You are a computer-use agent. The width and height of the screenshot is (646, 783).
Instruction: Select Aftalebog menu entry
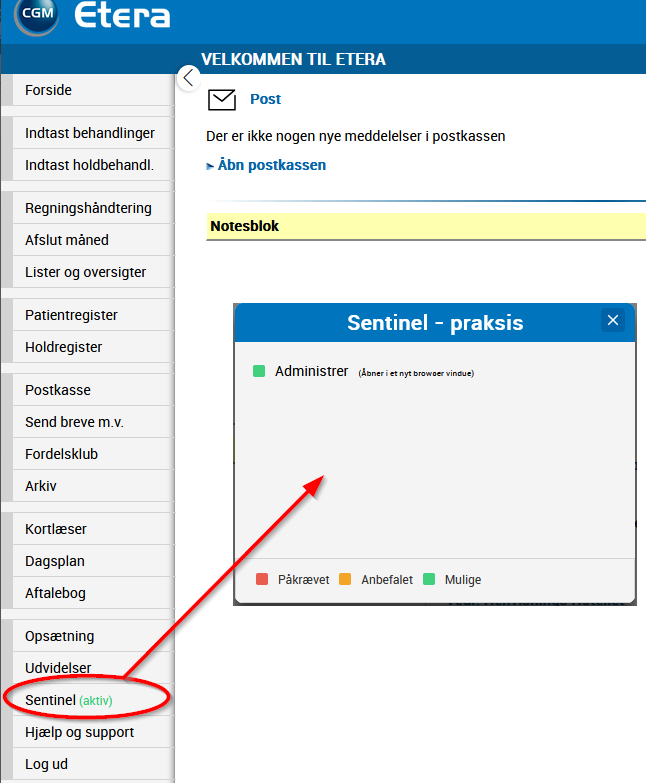[55, 593]
